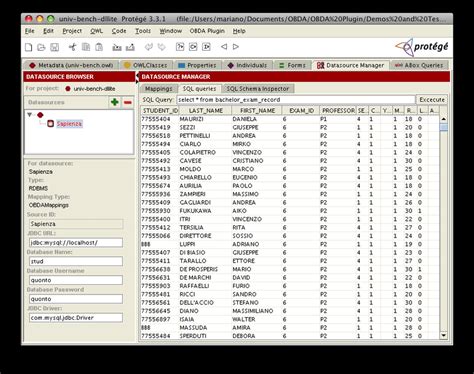The image size is (474, 374).
Task: Click the Open project folder icon
Action: point(41,47)
